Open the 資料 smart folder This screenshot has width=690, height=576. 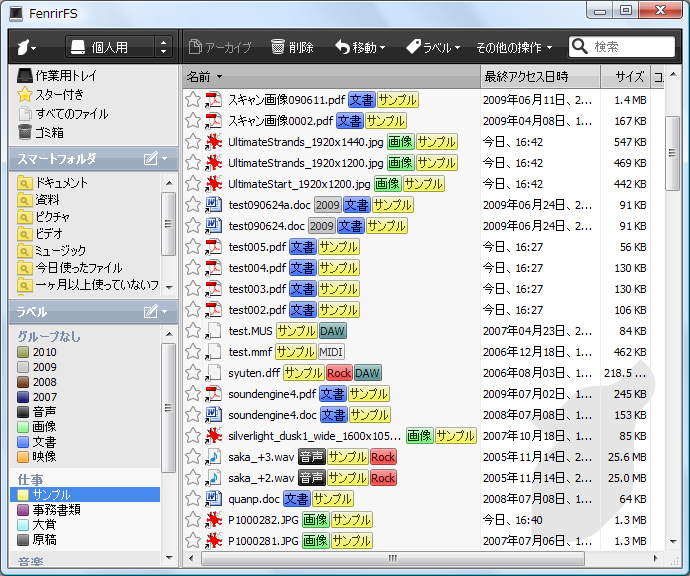click(38, 200)
